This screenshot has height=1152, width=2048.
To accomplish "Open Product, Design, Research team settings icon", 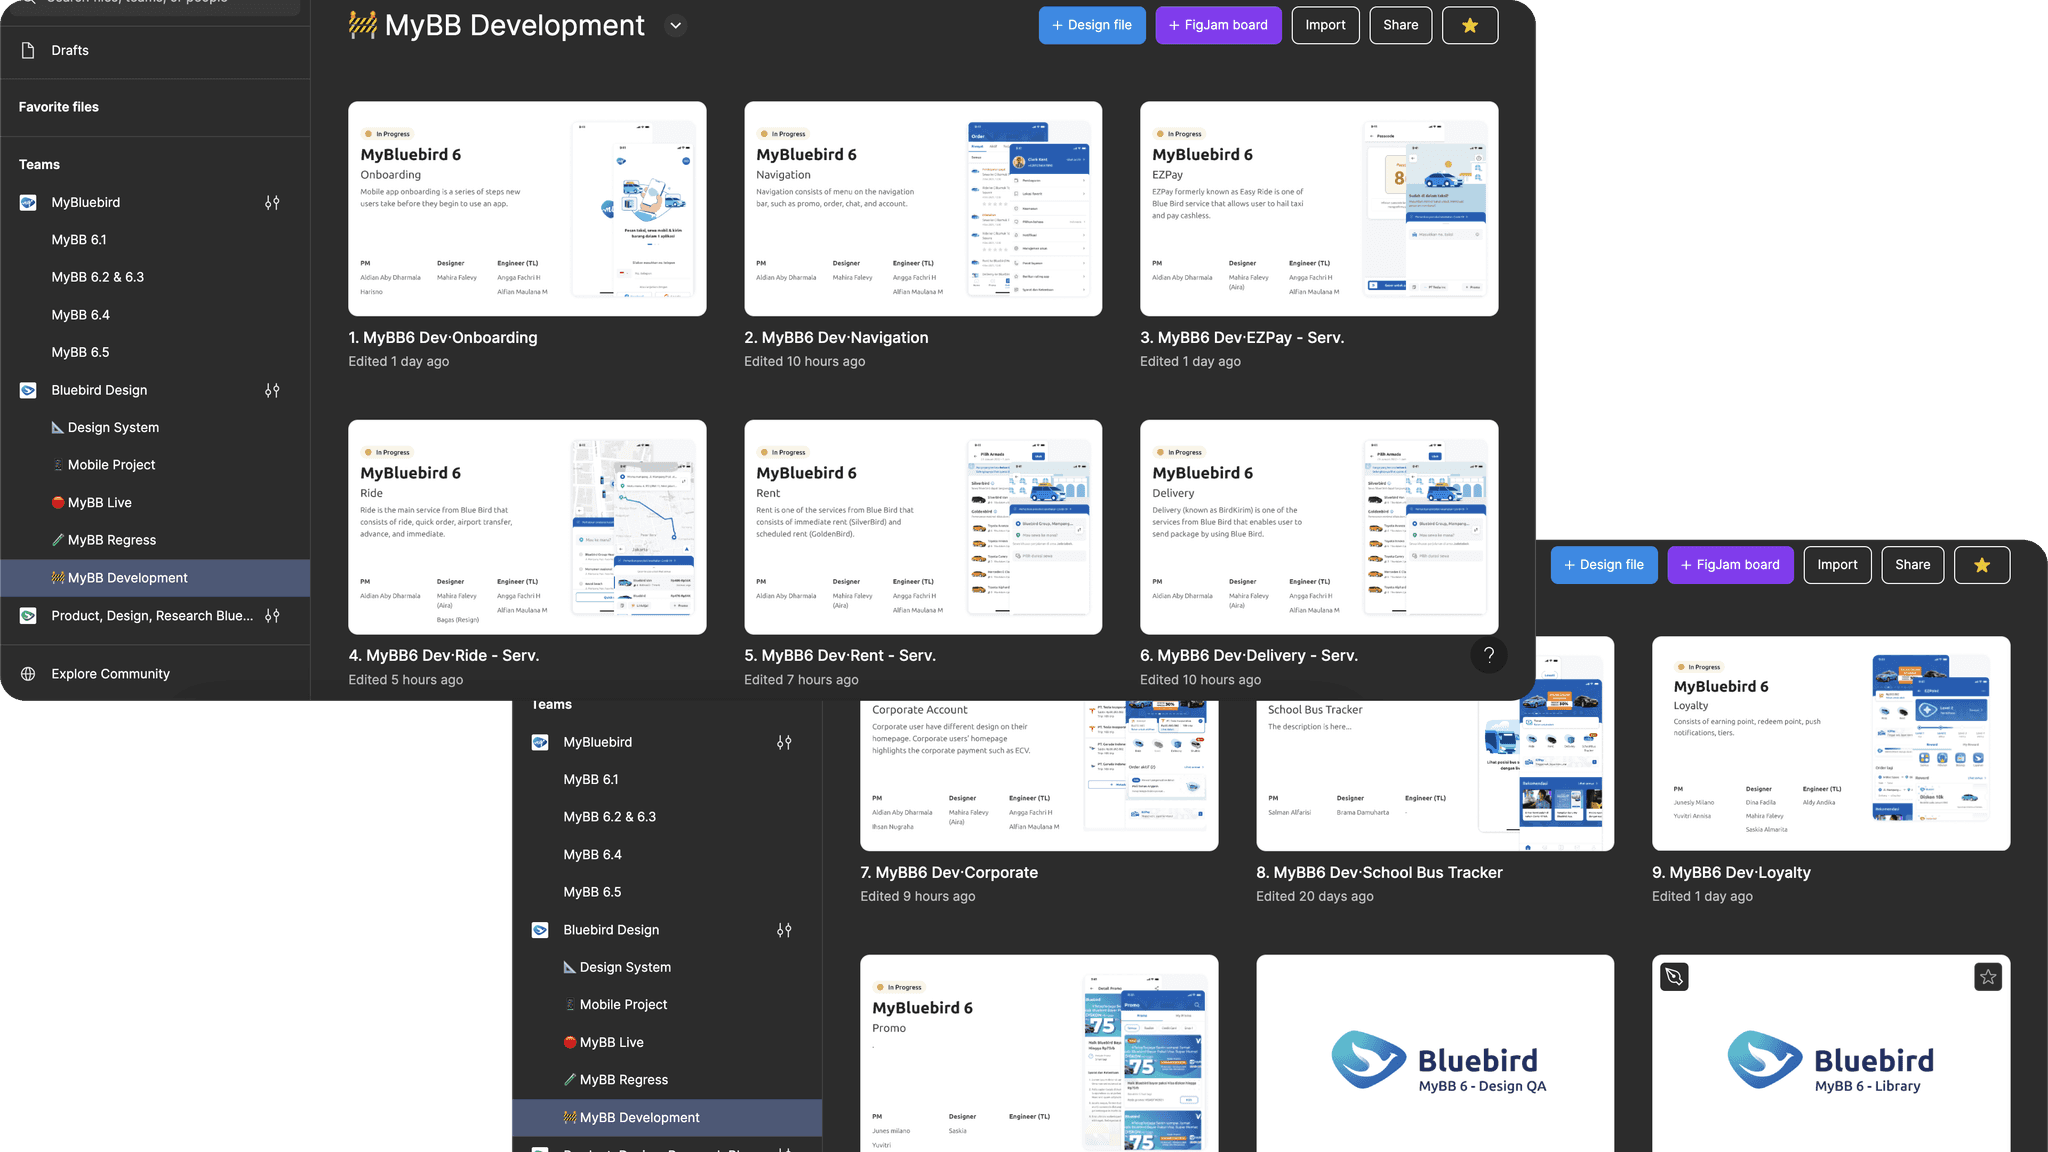I will pos(272,616).
